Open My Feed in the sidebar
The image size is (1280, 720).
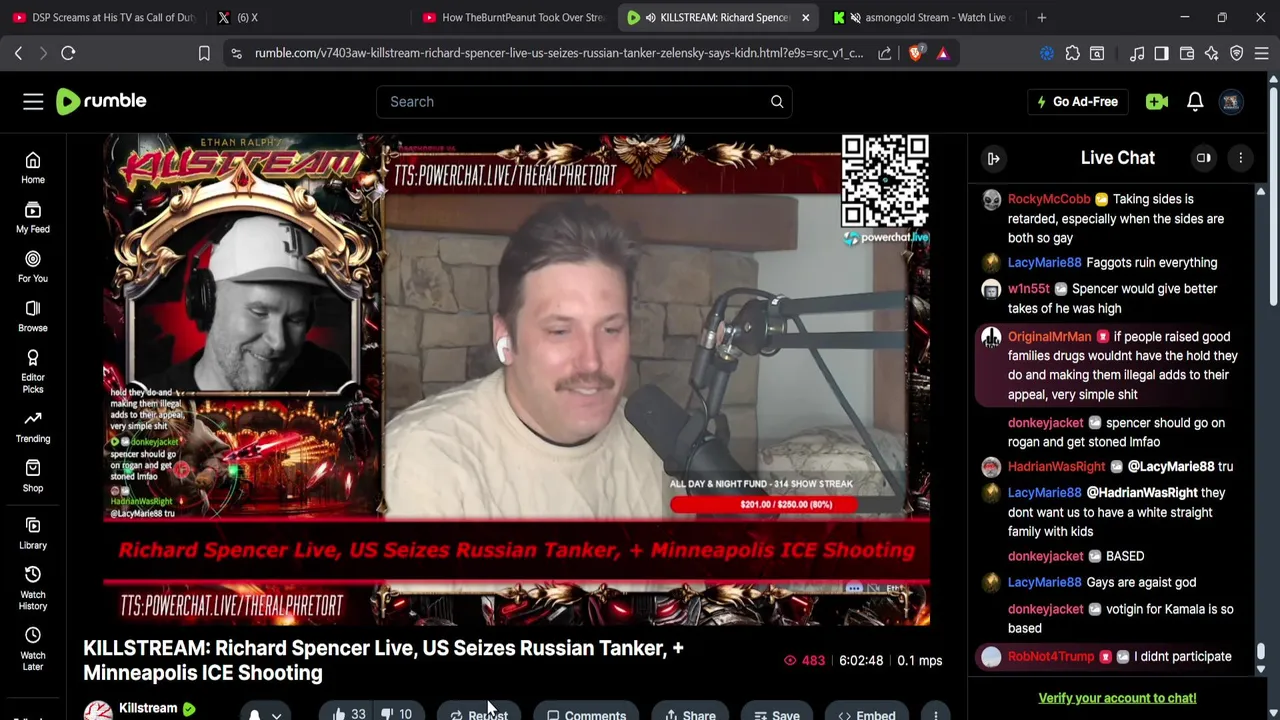click(33, 218)
